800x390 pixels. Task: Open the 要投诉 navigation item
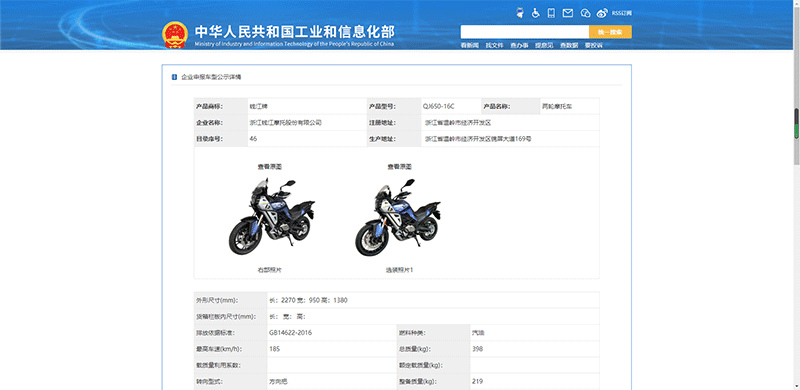[594, 45]
